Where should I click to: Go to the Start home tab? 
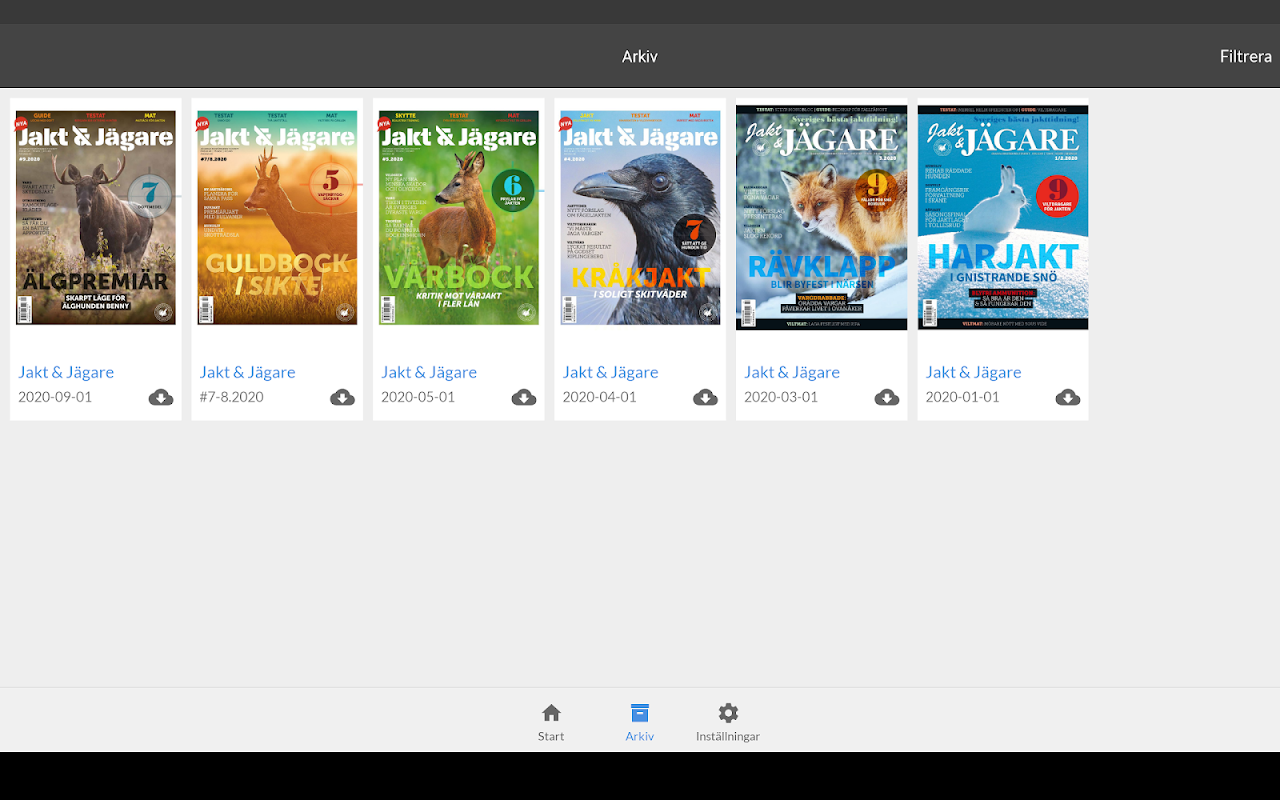(x=551, y=722)
